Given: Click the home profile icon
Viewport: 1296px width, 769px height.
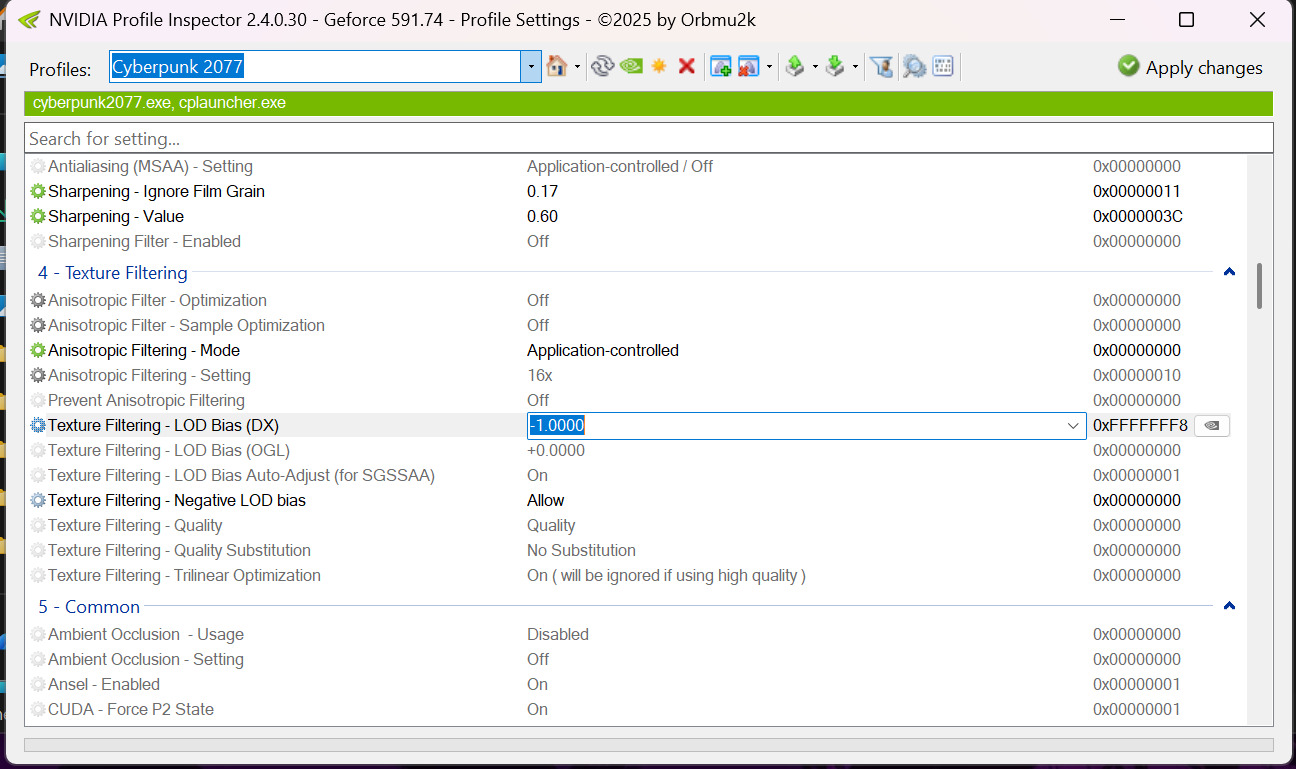Looking at the screenshot, I should point(556,67).
